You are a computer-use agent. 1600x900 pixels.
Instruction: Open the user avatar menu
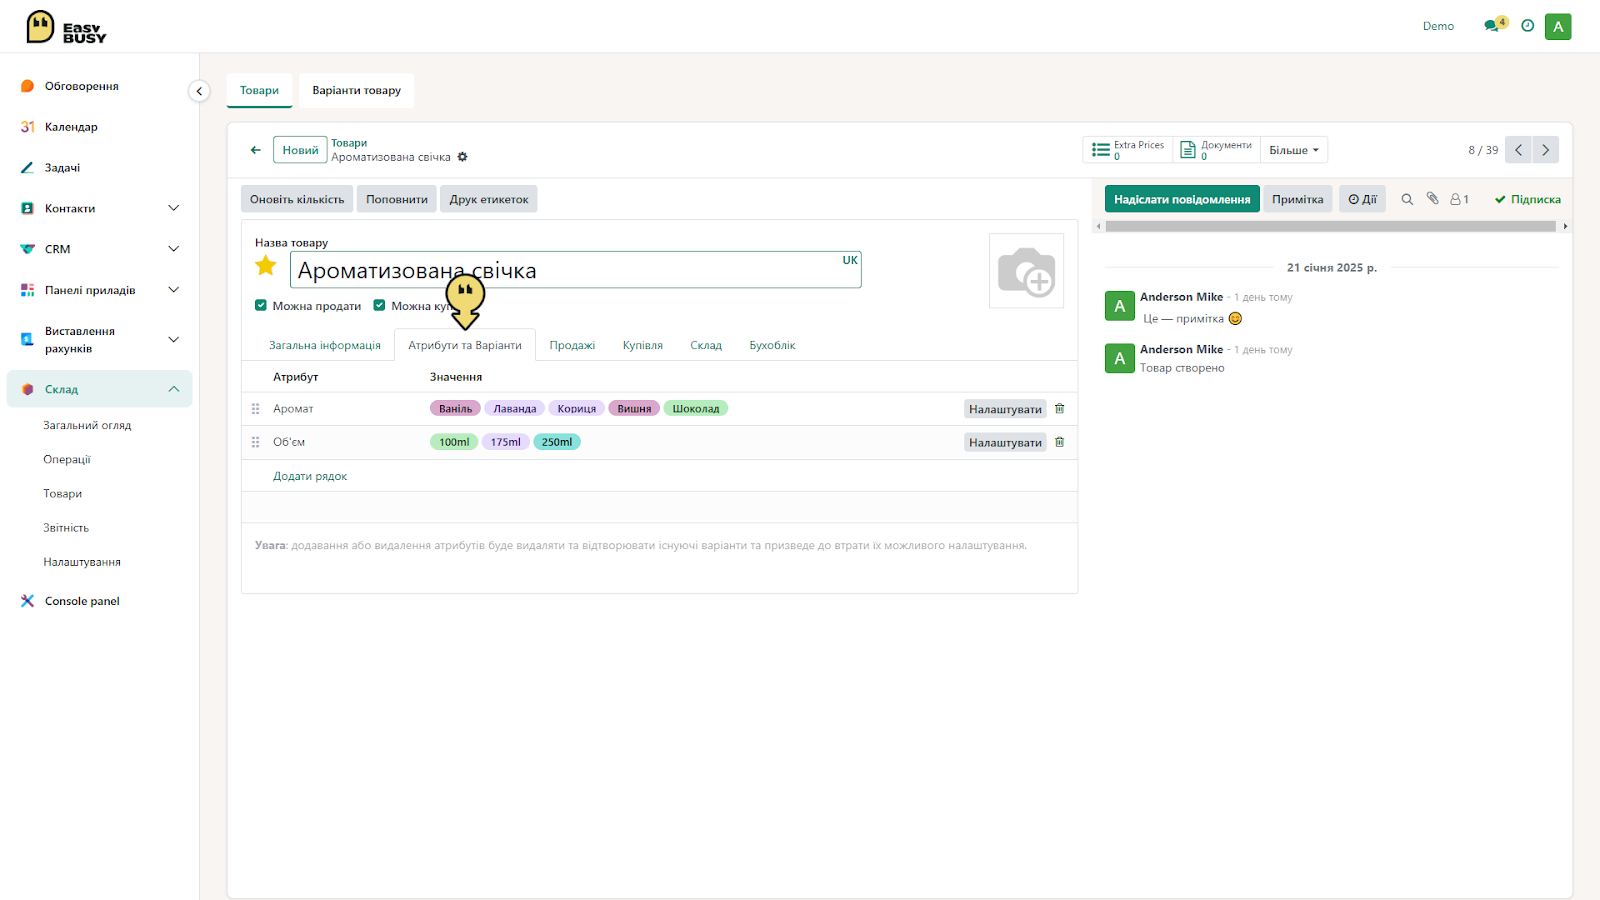(1558, 27)
